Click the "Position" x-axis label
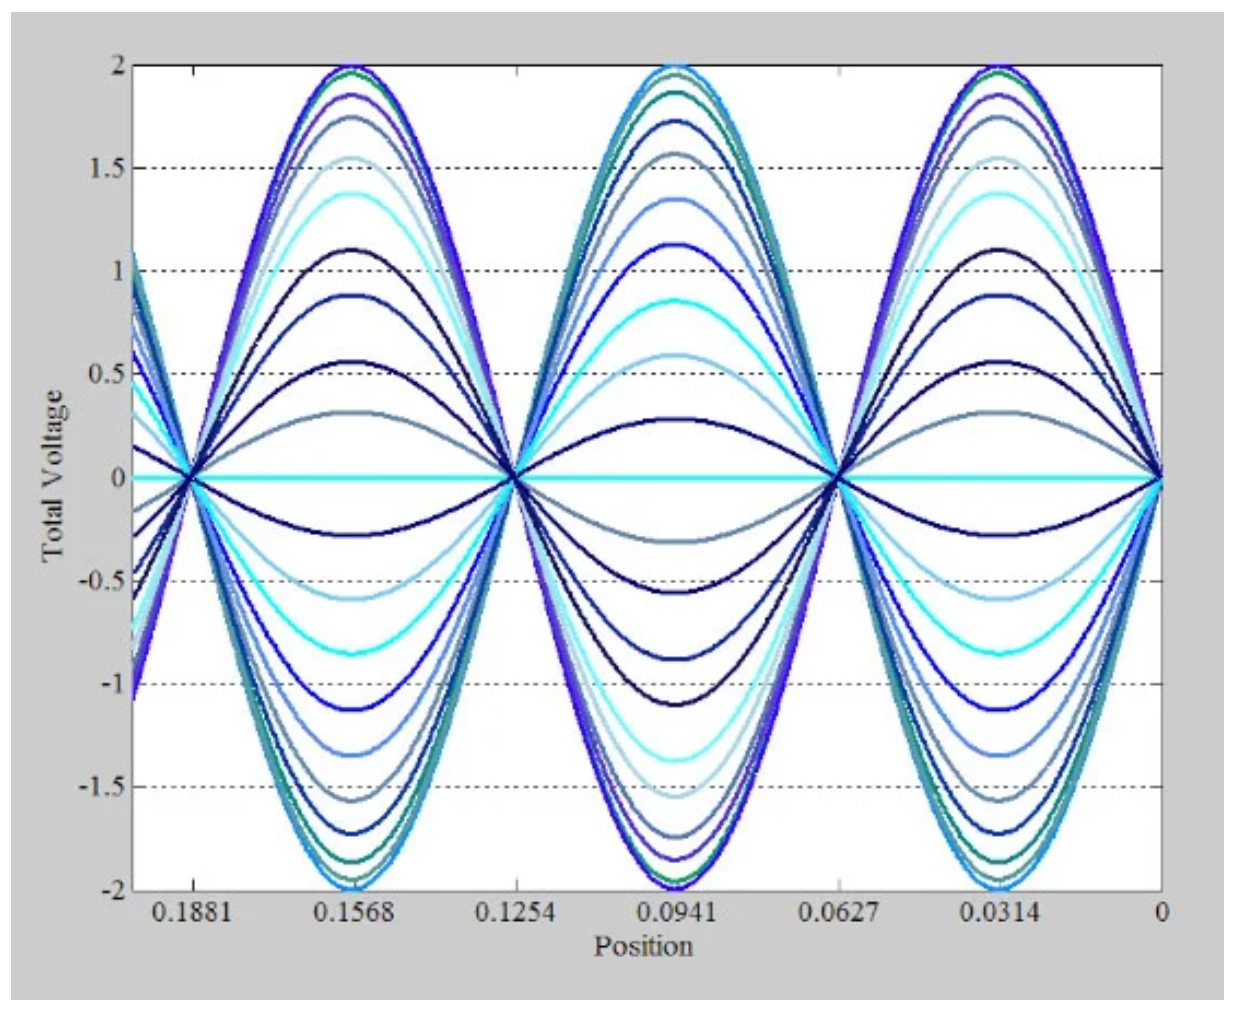 click(643, 946)
